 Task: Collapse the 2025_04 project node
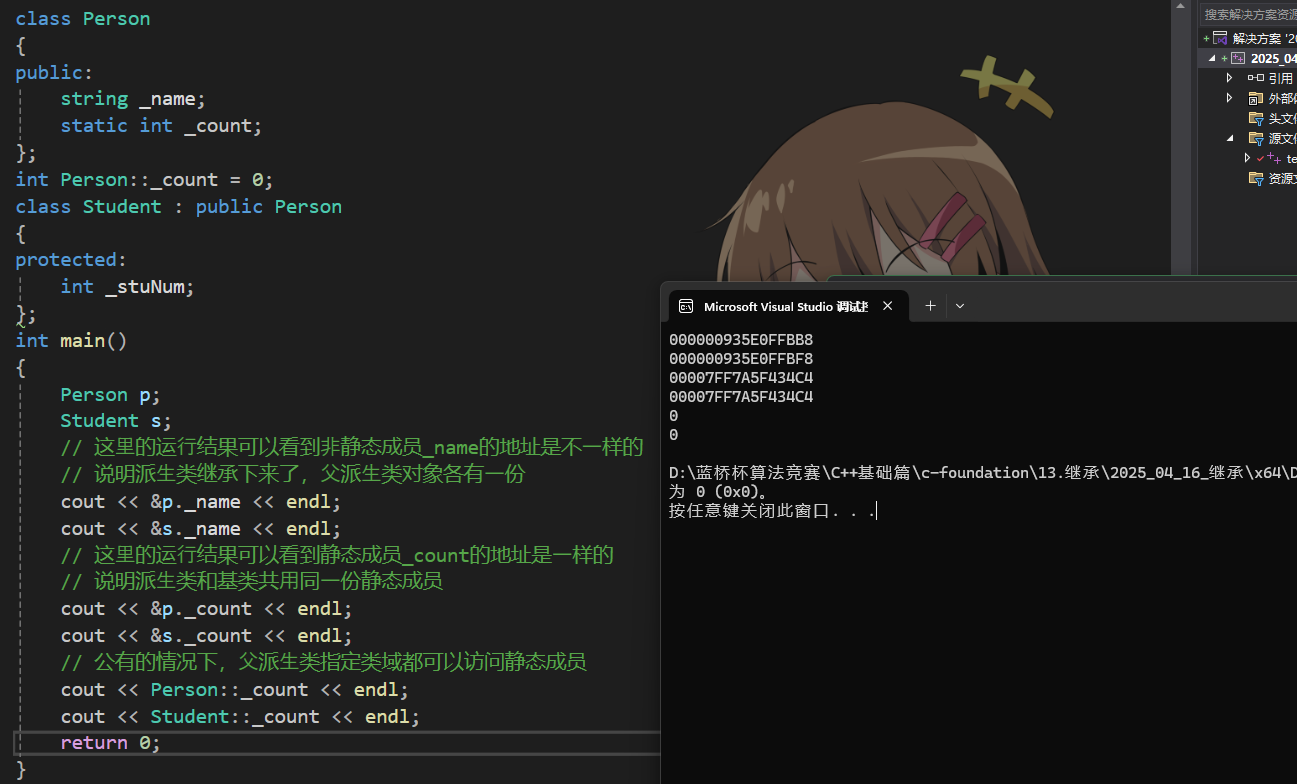point(1212,58)
